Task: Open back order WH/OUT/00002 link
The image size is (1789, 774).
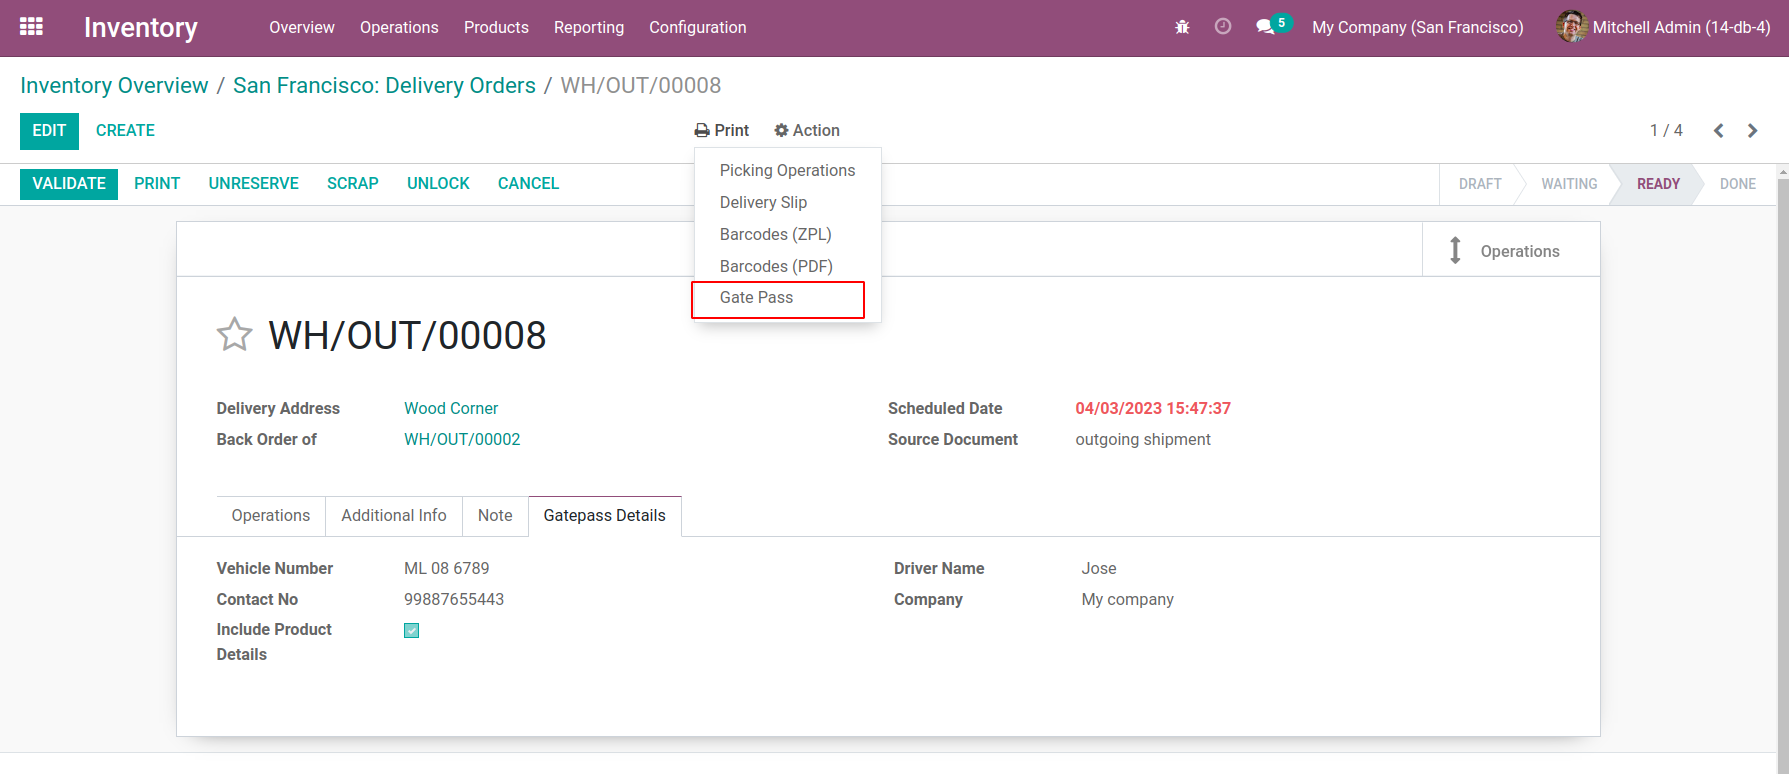Action: coord(462,439)
